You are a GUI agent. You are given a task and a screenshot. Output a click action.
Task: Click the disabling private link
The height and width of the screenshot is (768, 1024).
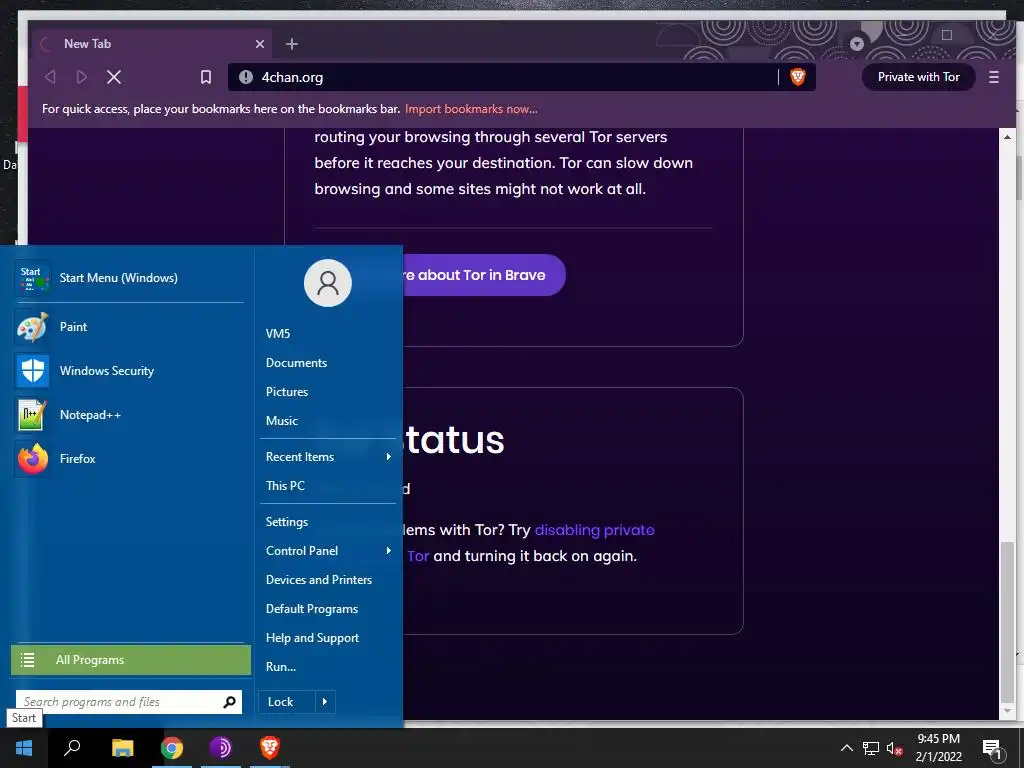594,530
